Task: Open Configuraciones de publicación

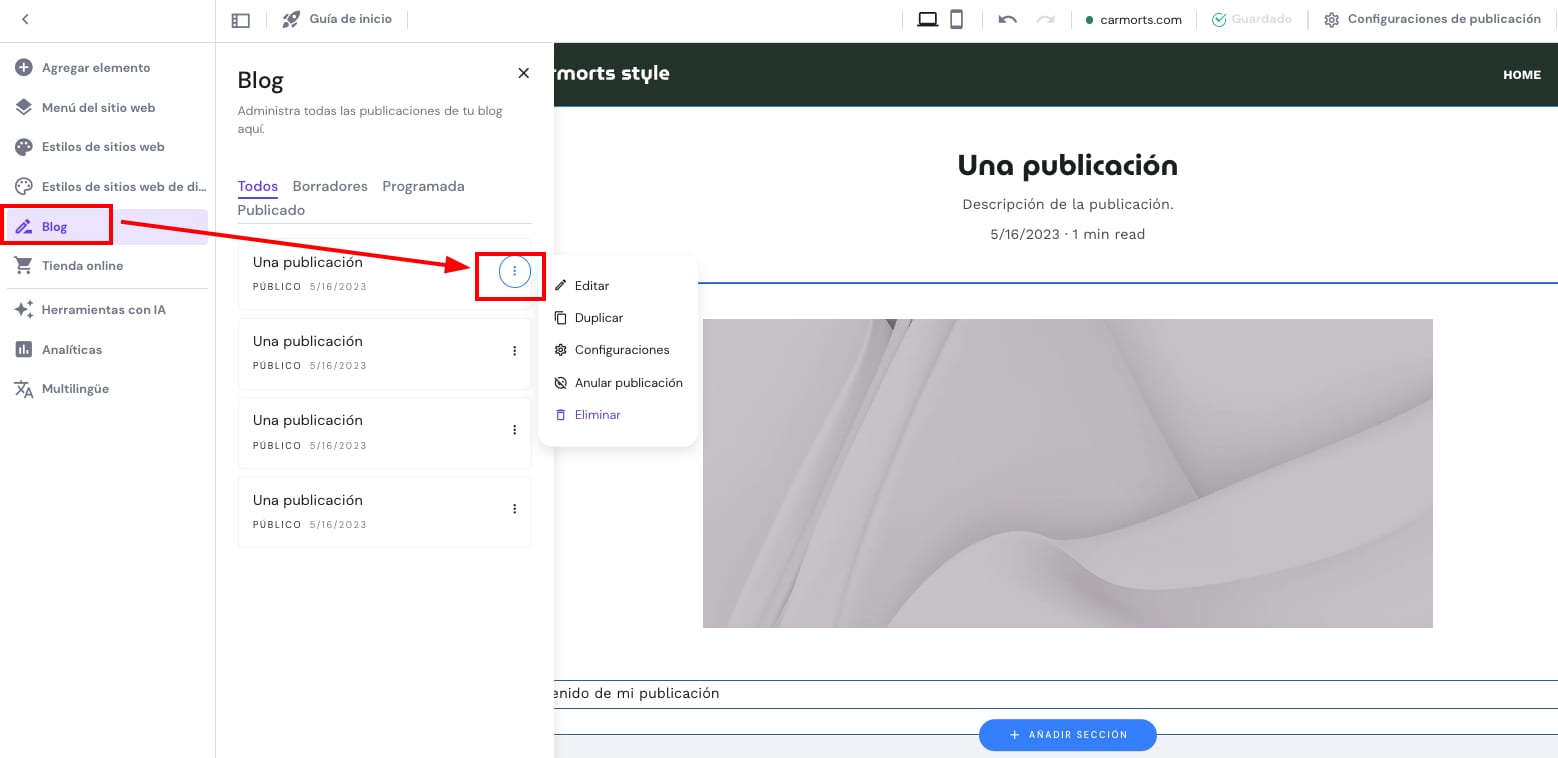Action: 1432,19
